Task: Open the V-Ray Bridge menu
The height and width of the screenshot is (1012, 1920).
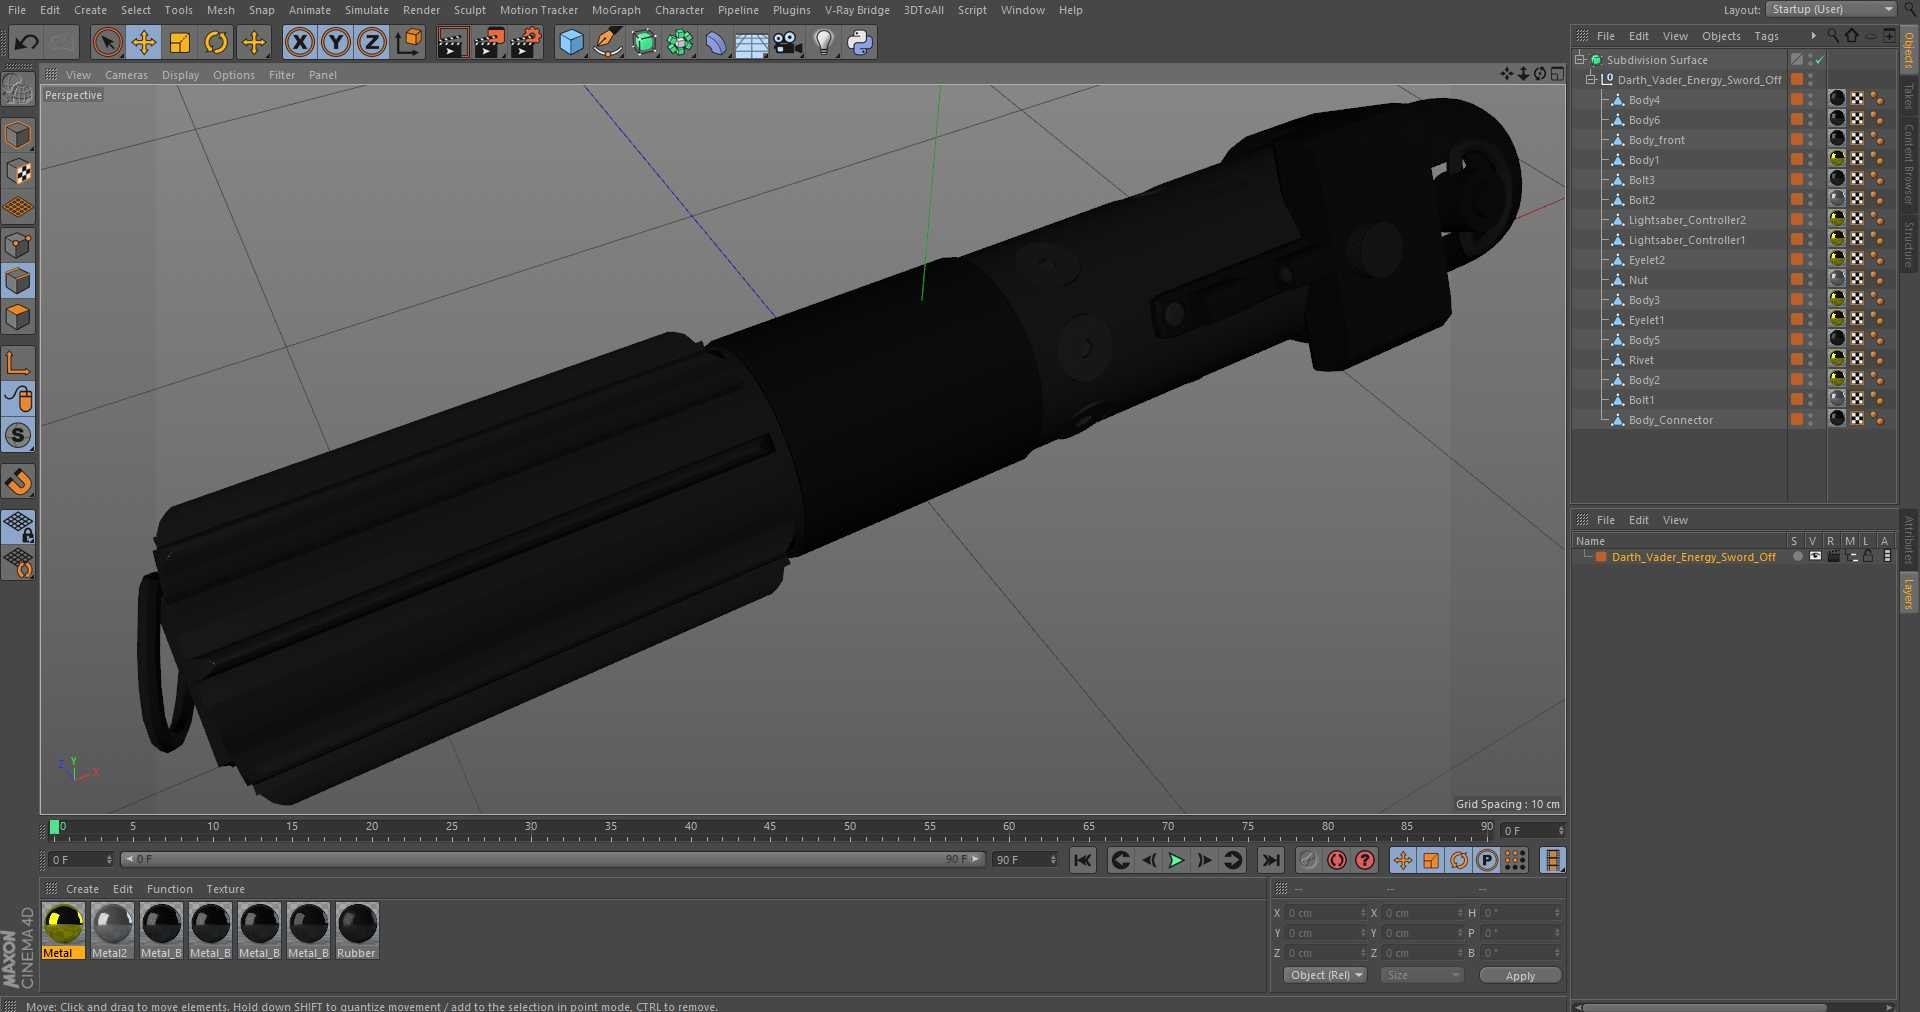Action: (x=857, y=10)
